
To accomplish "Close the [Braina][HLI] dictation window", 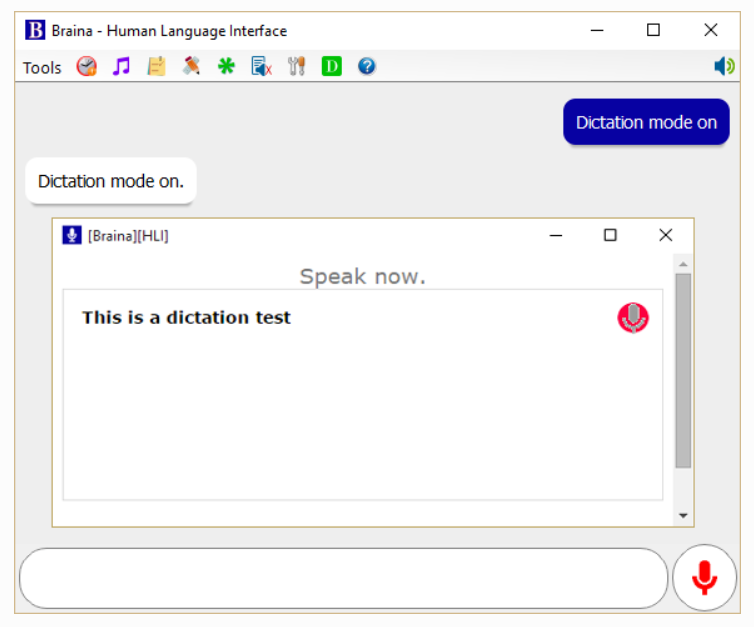I will tap(666, 235).
